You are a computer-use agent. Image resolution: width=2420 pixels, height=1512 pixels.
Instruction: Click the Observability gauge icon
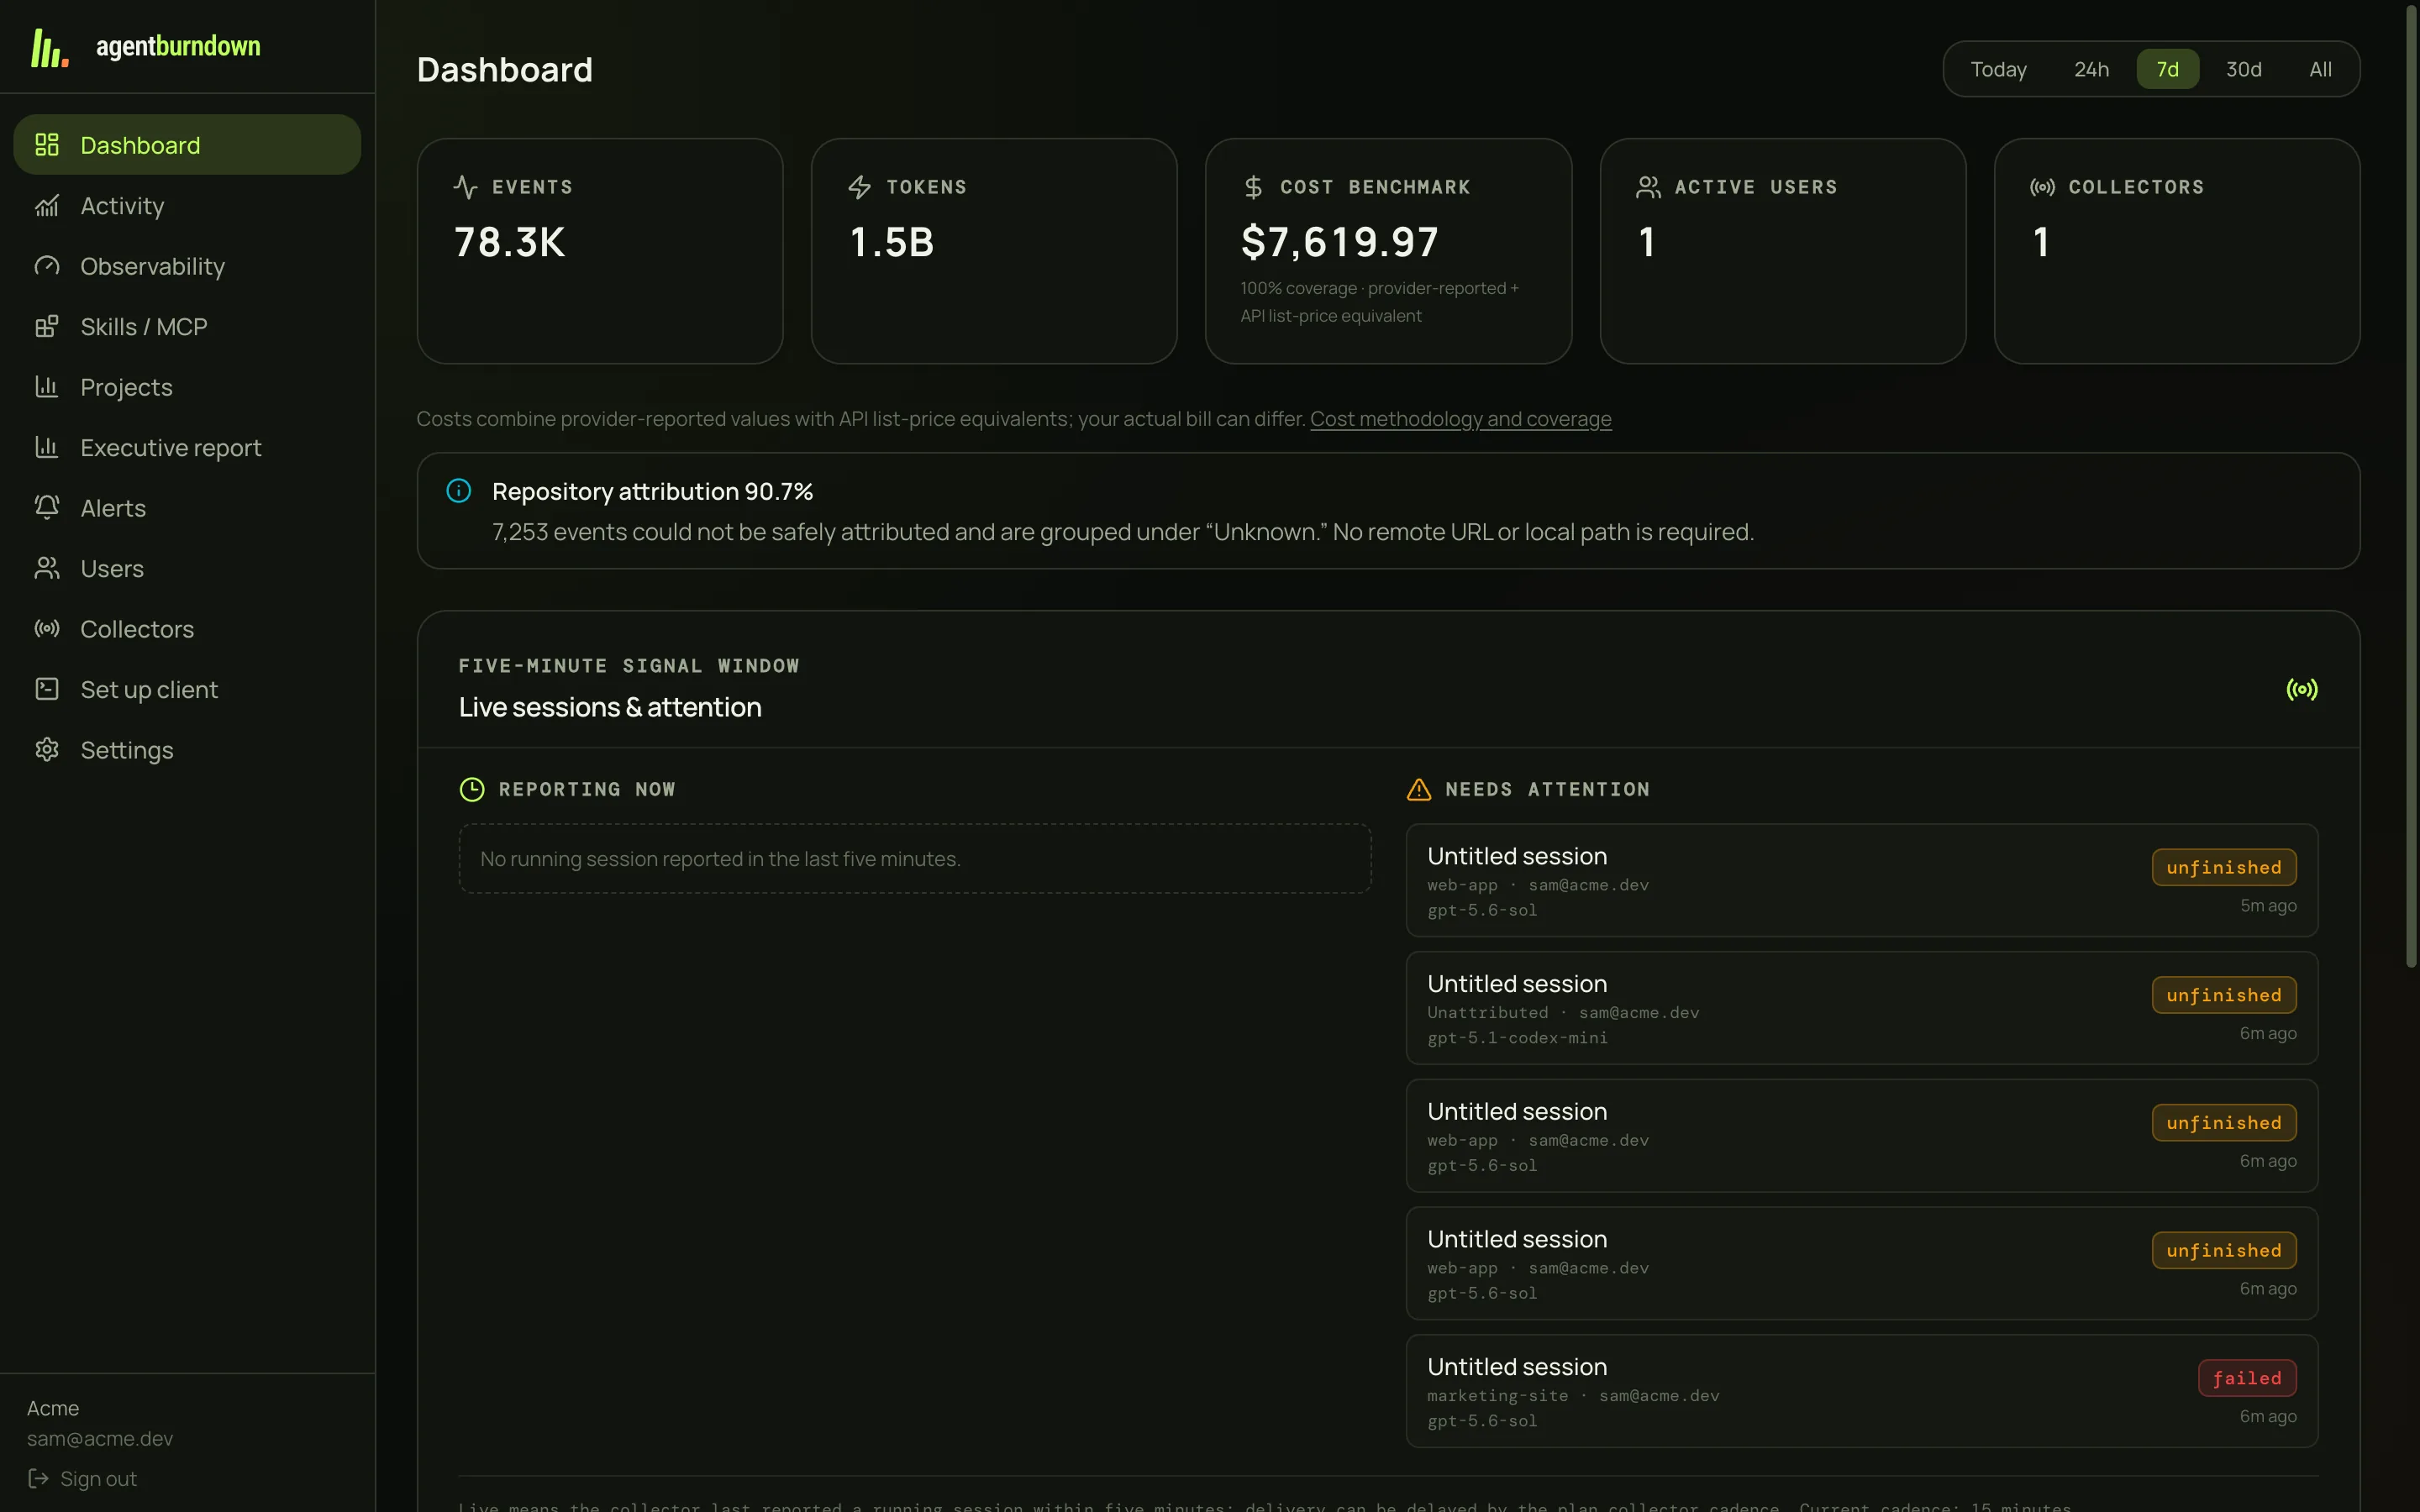point(47,266)
